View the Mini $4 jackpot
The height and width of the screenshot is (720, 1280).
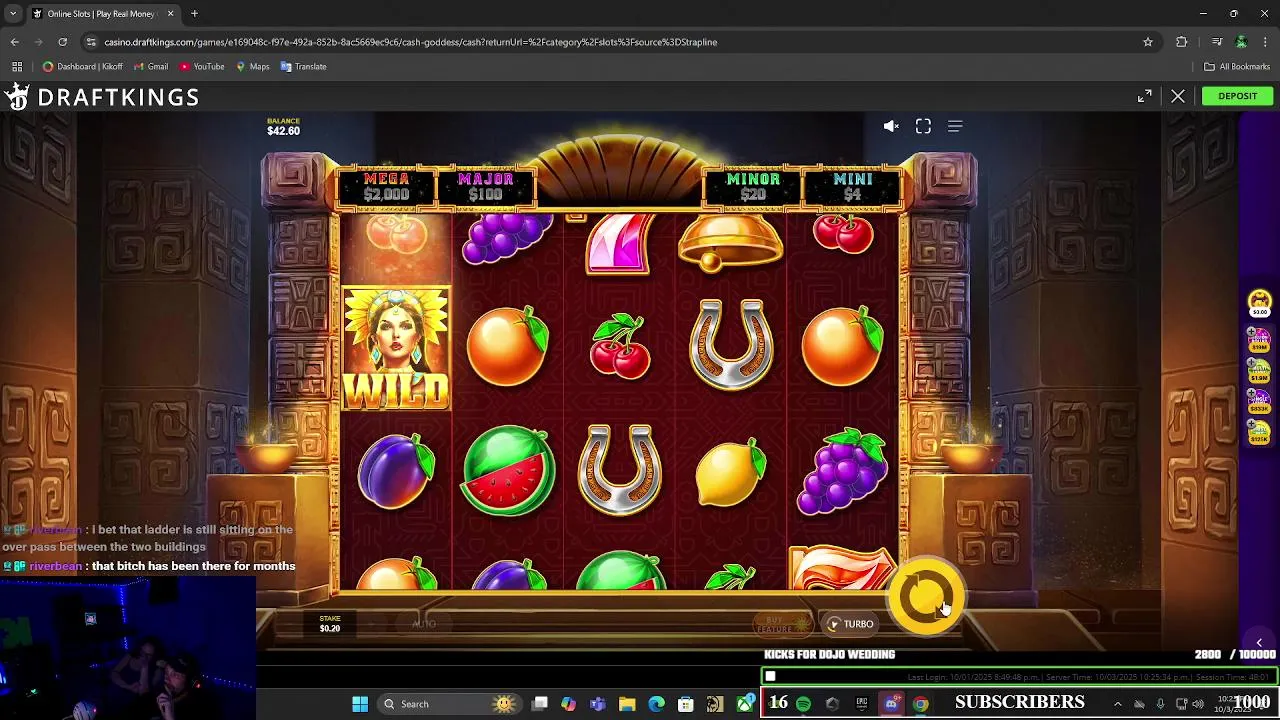click(x=852, y=187)
